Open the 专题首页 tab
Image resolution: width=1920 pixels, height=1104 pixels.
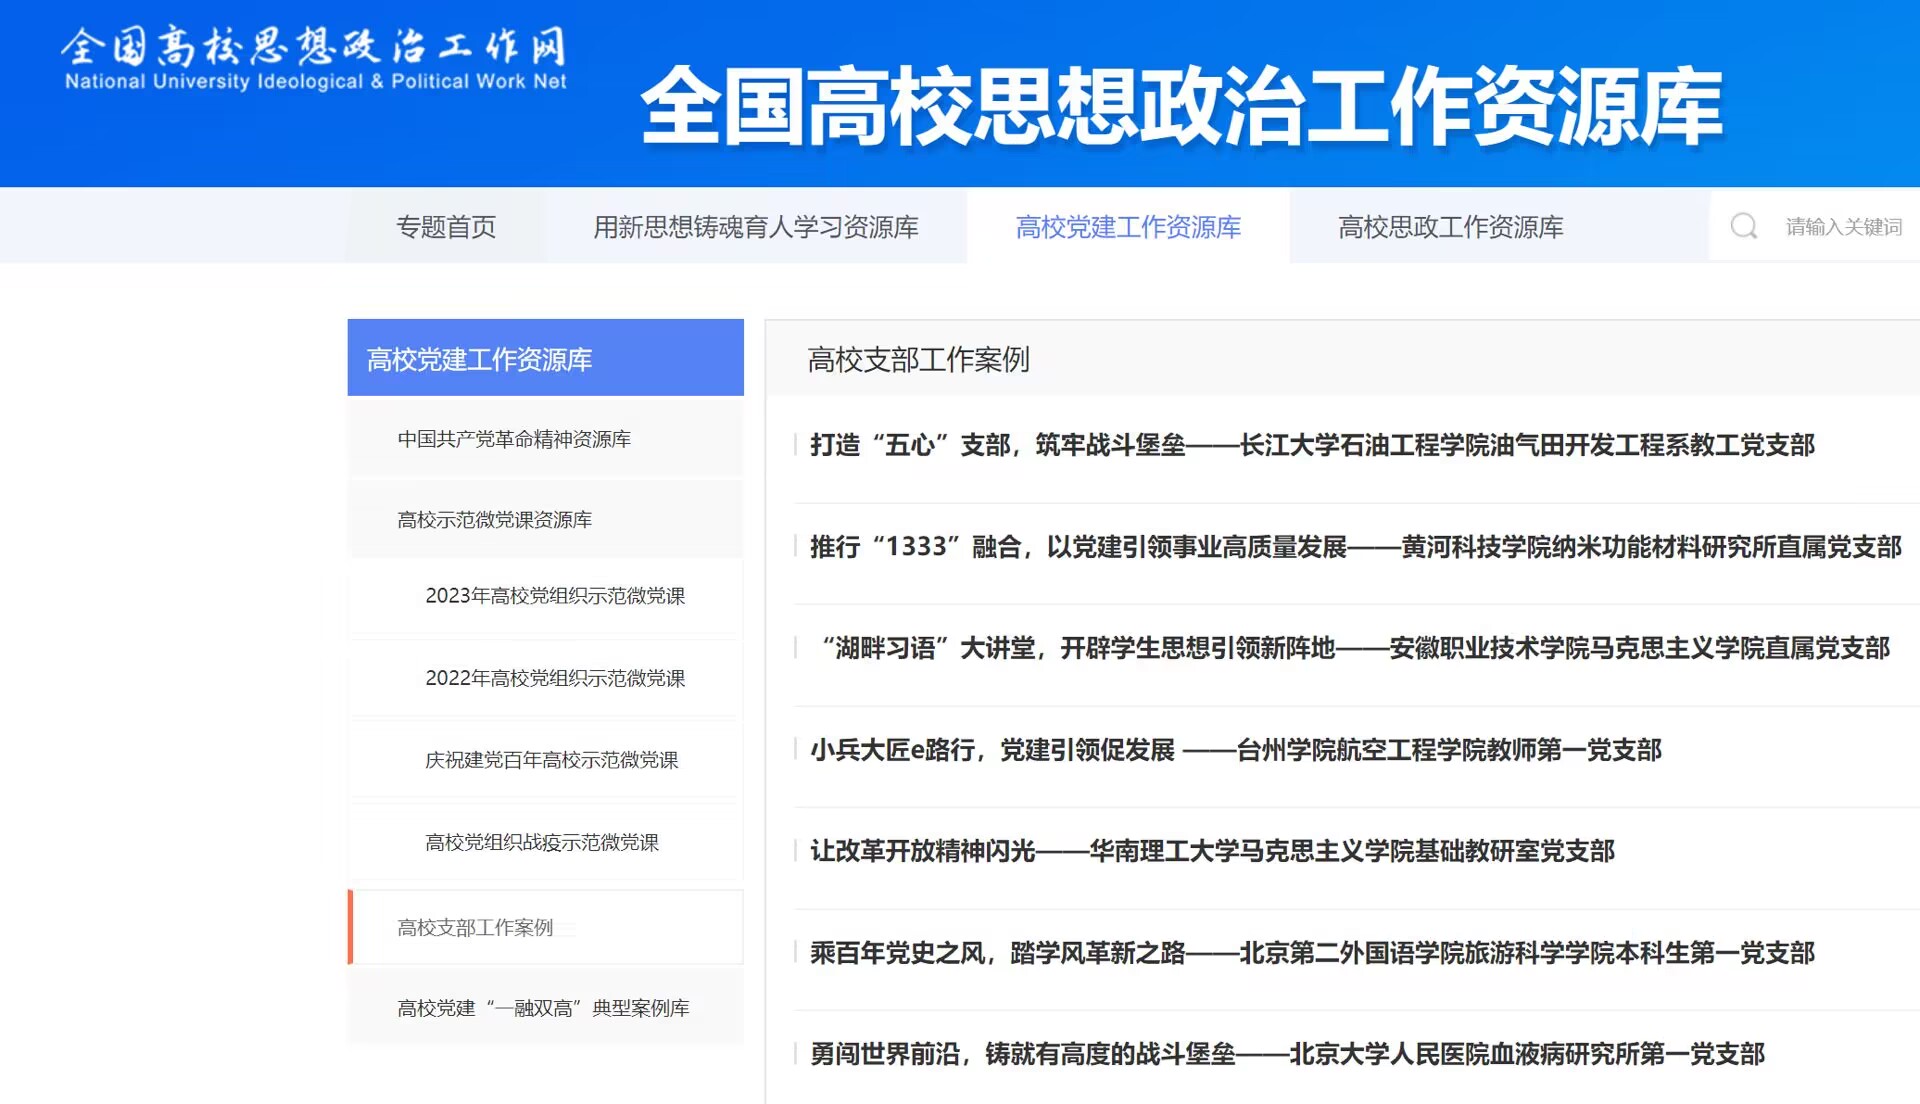tap(448, 227)
